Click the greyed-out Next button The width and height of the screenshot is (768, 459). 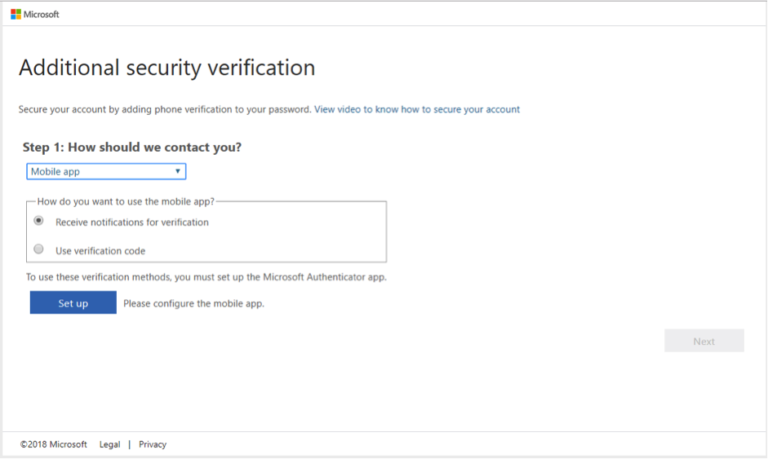(x=704, y=341)
